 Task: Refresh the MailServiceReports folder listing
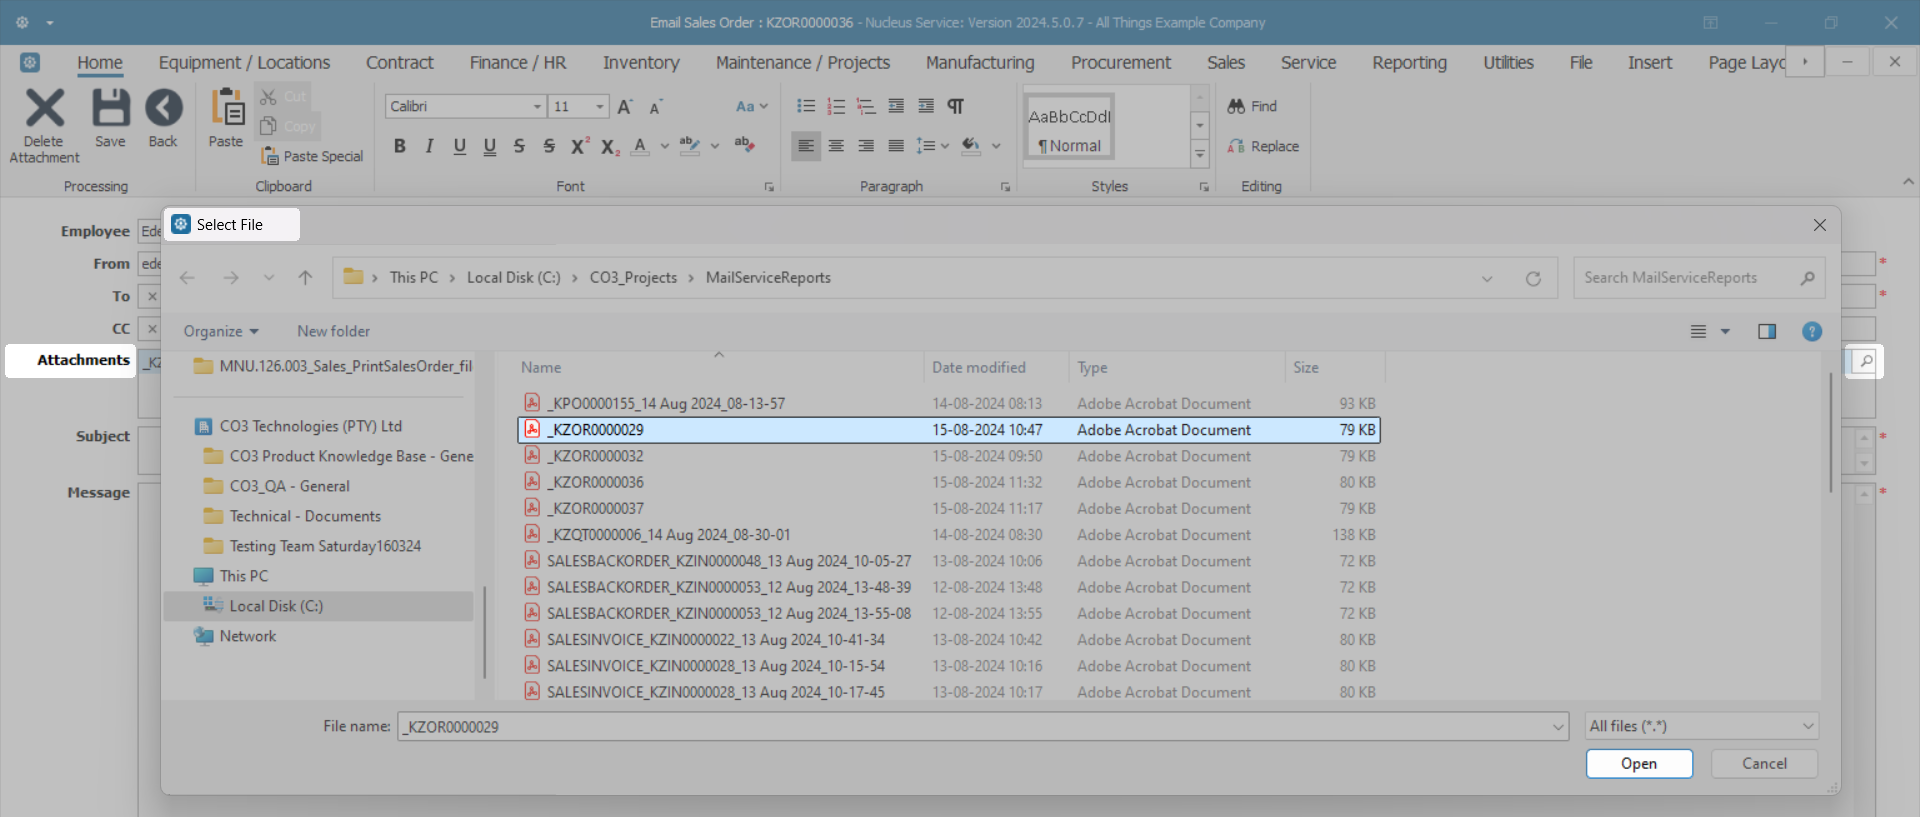(1533, 278)
